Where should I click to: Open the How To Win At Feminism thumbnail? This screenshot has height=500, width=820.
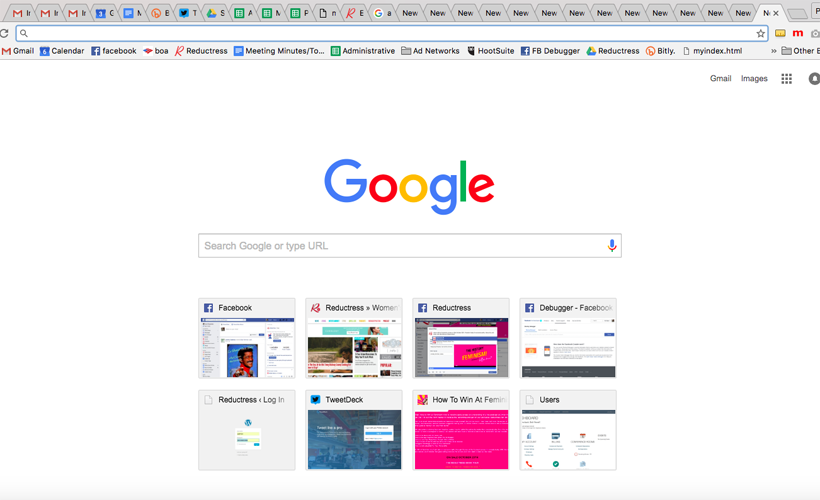point(461,430)
